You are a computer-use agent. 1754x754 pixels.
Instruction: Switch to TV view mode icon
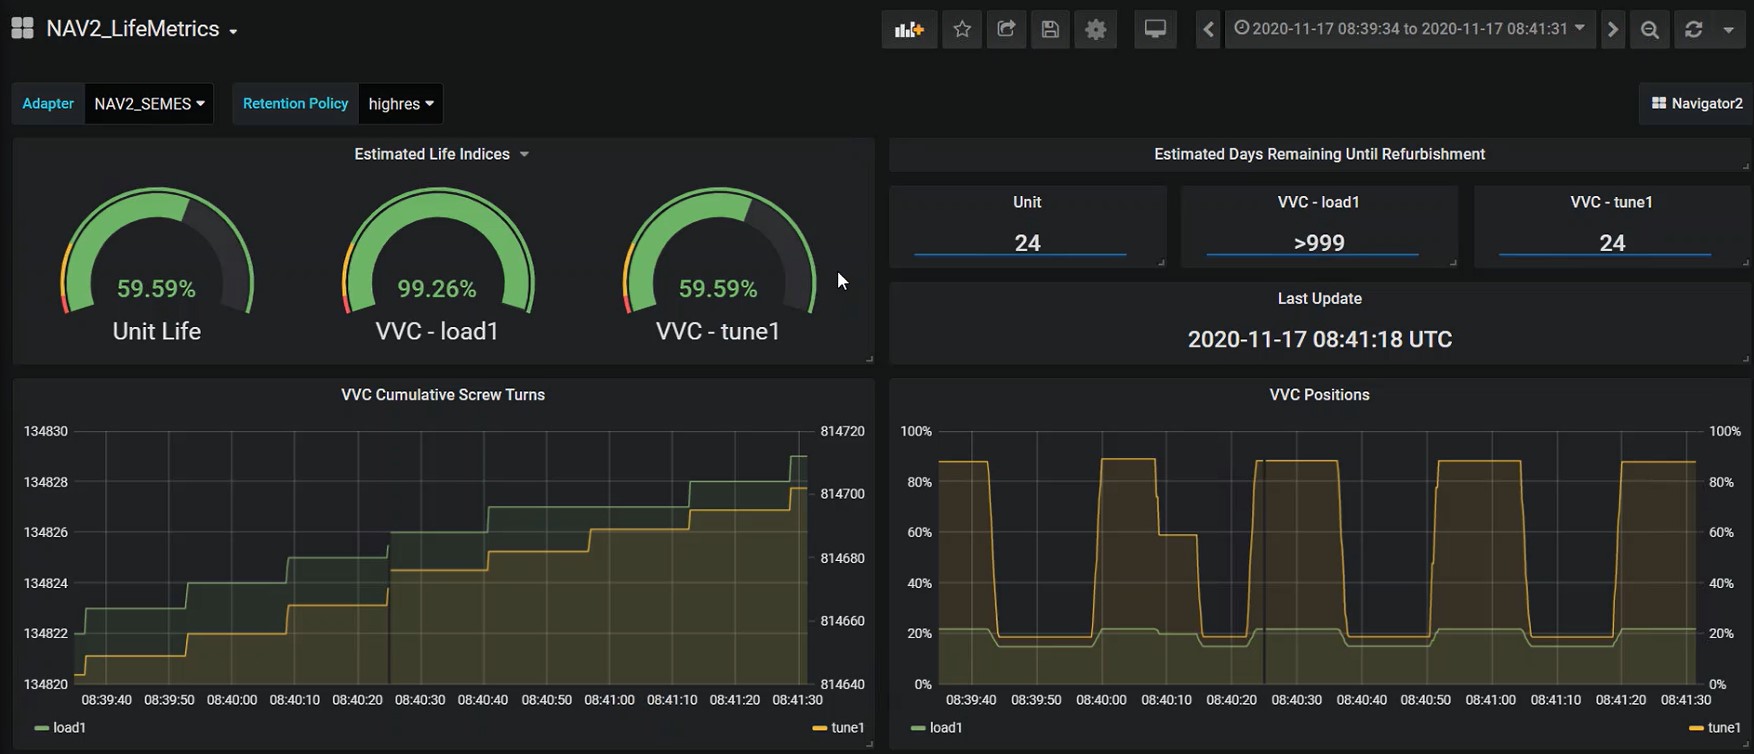pyautogui.click(x=1155, y=30)
